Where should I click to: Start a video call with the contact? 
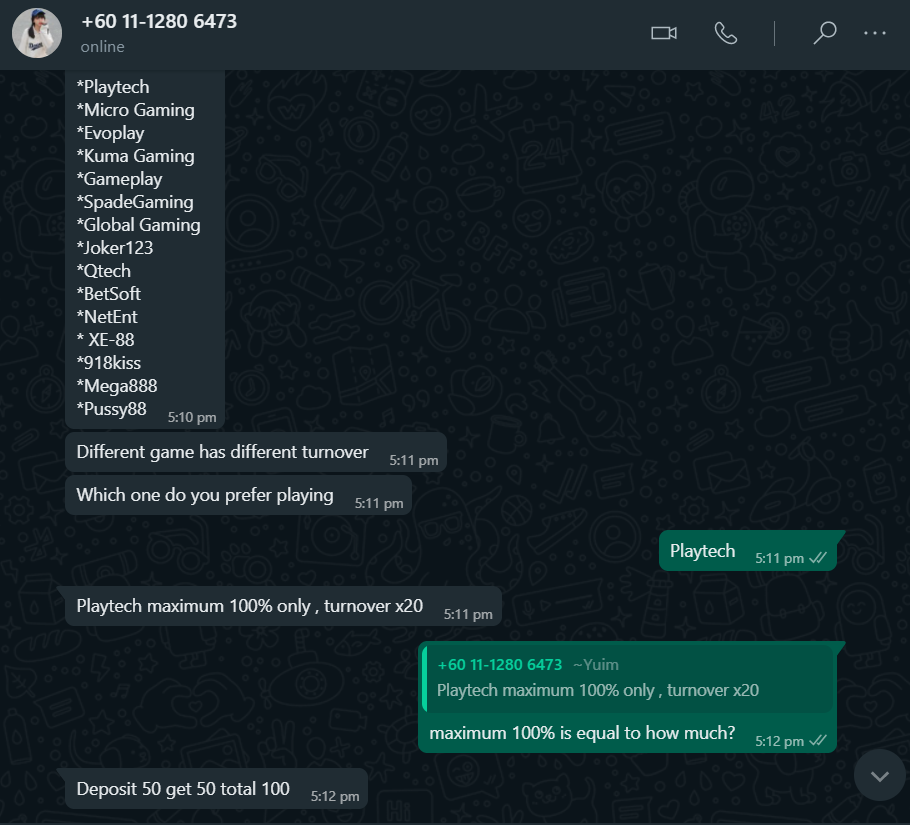(664, 33)
